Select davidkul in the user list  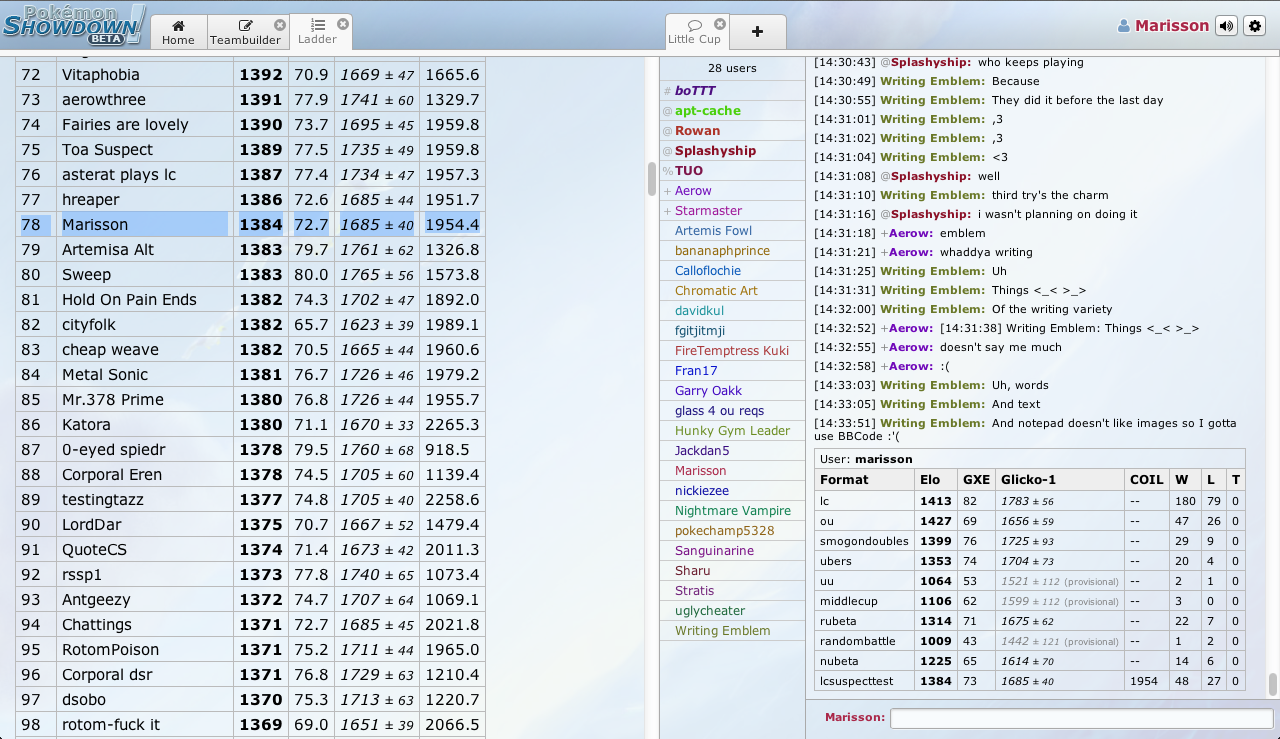[732, 311]
